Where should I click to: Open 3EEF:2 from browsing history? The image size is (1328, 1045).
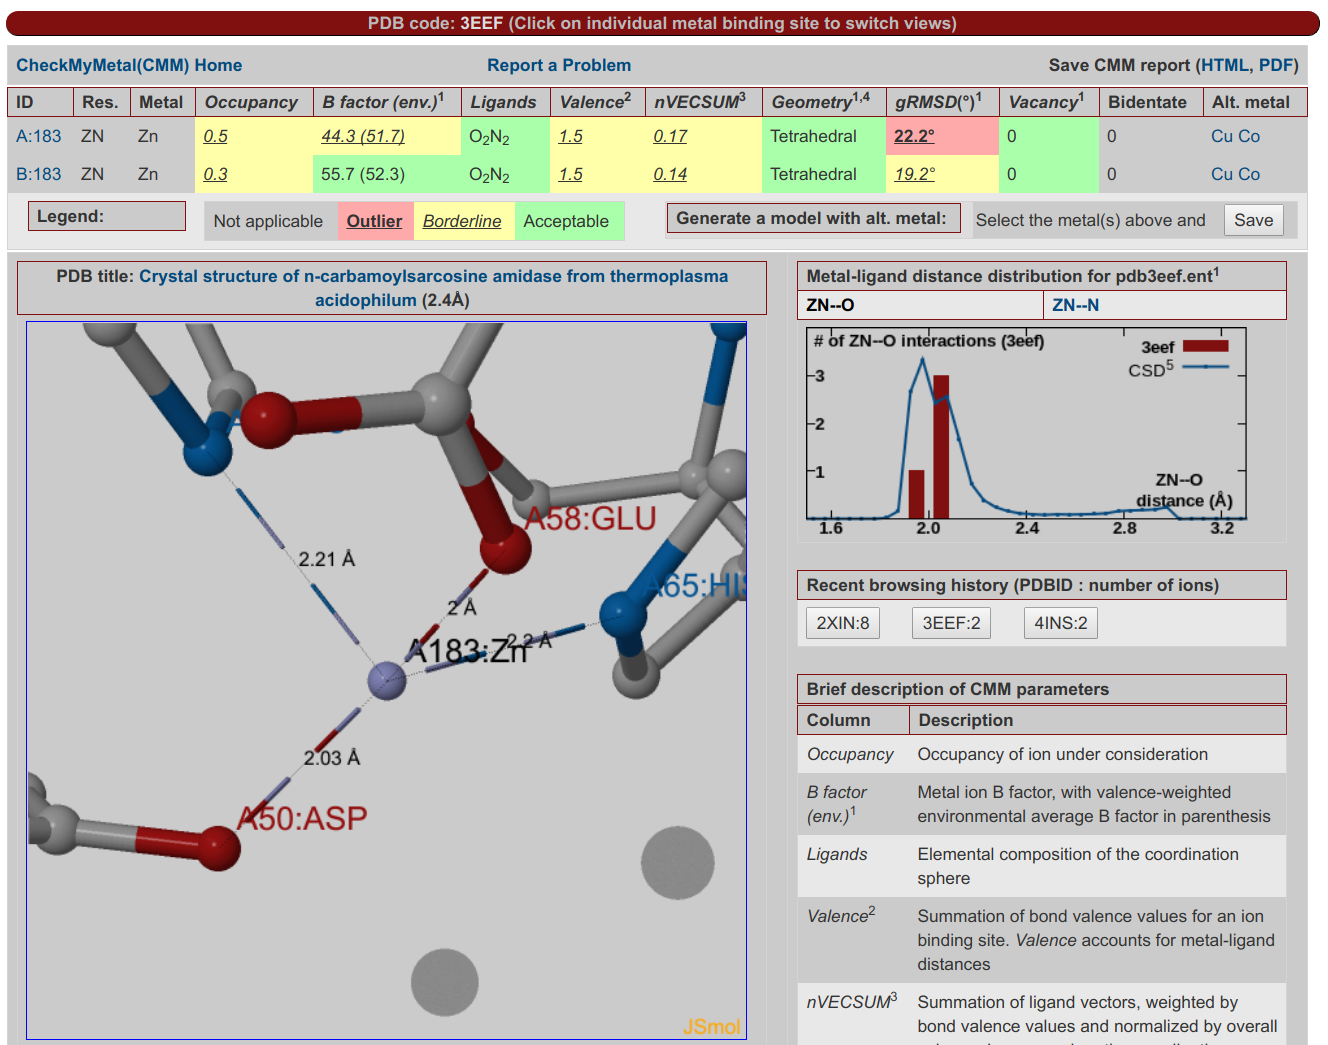[951, 623]
